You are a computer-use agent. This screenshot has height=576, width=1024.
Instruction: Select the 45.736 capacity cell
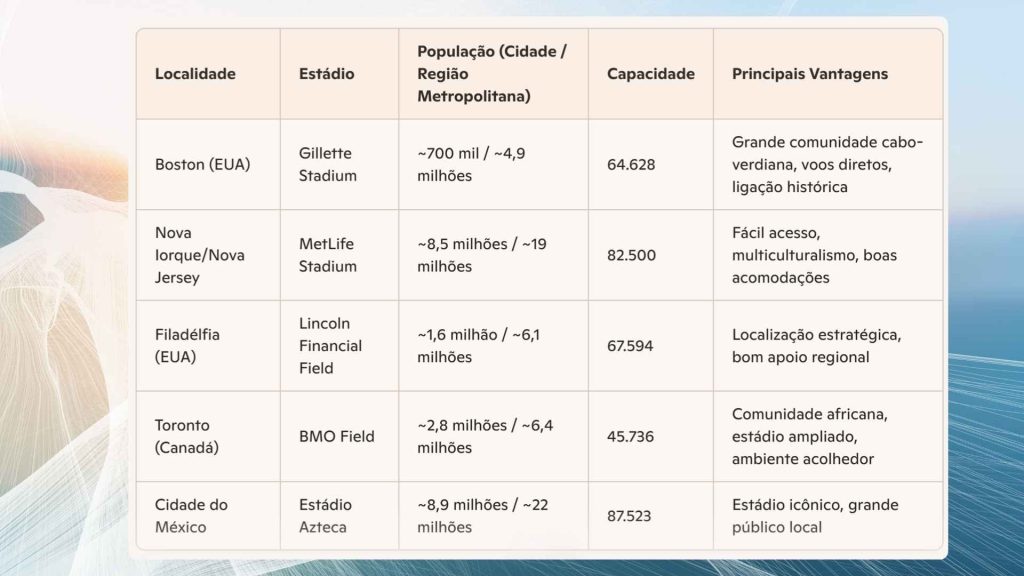[x=631, y=436]
